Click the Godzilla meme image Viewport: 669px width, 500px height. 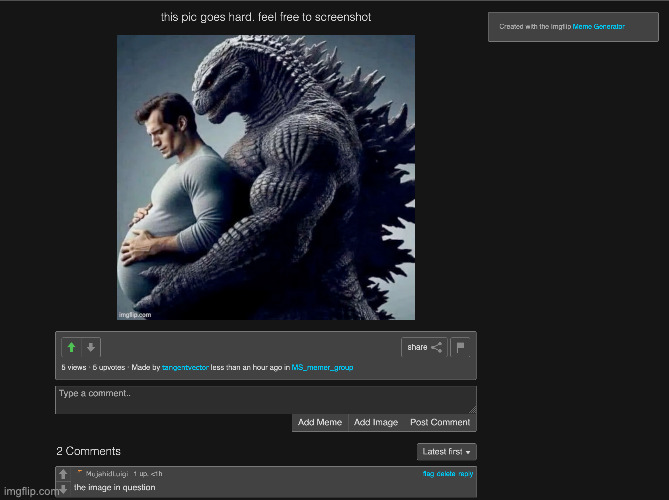coord(266,177)
